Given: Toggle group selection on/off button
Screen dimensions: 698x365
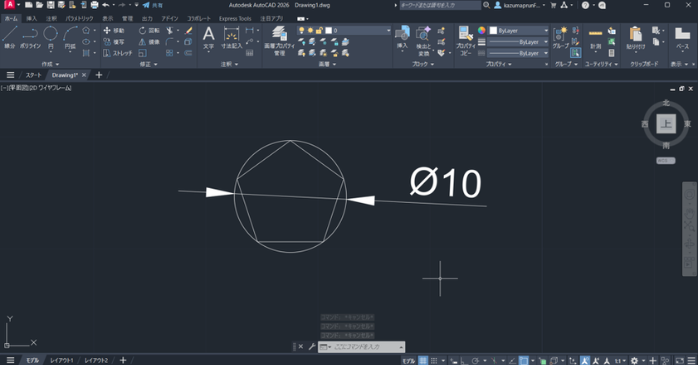Looking at the screenshot, I should (x=575, y=53).
